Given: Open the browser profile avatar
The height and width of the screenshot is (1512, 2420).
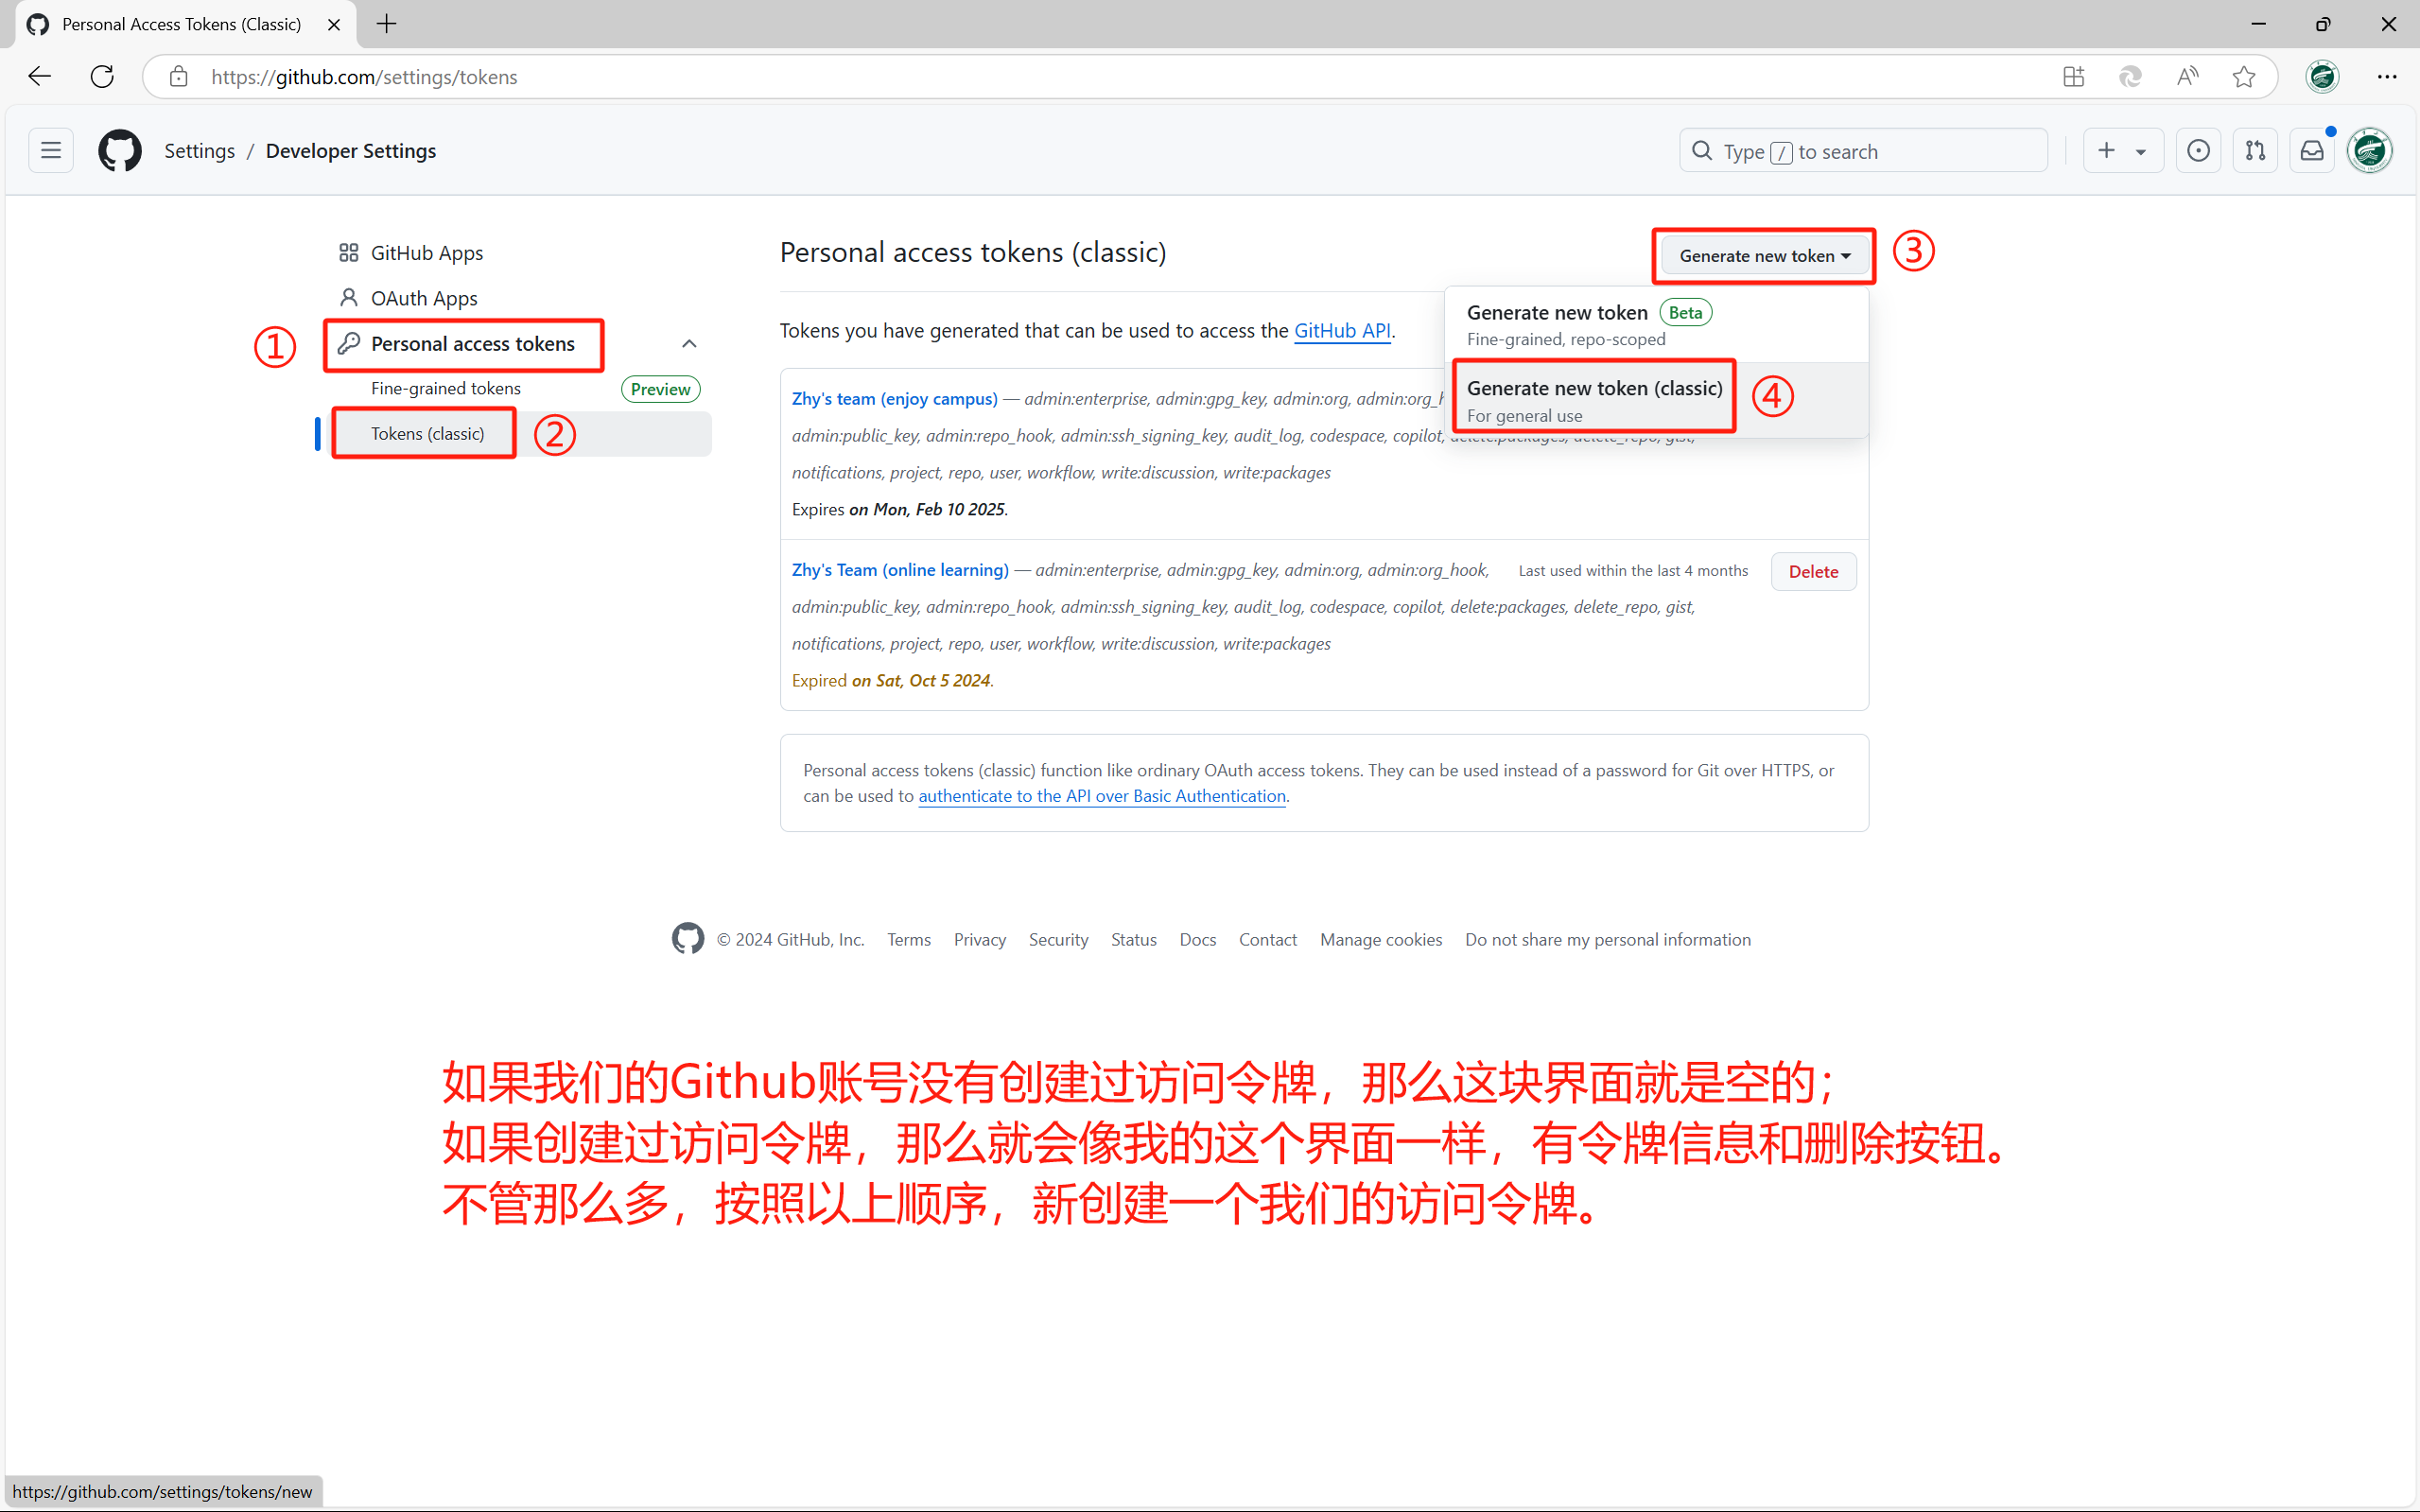Looking at the screenshot, I should 2322,77.
